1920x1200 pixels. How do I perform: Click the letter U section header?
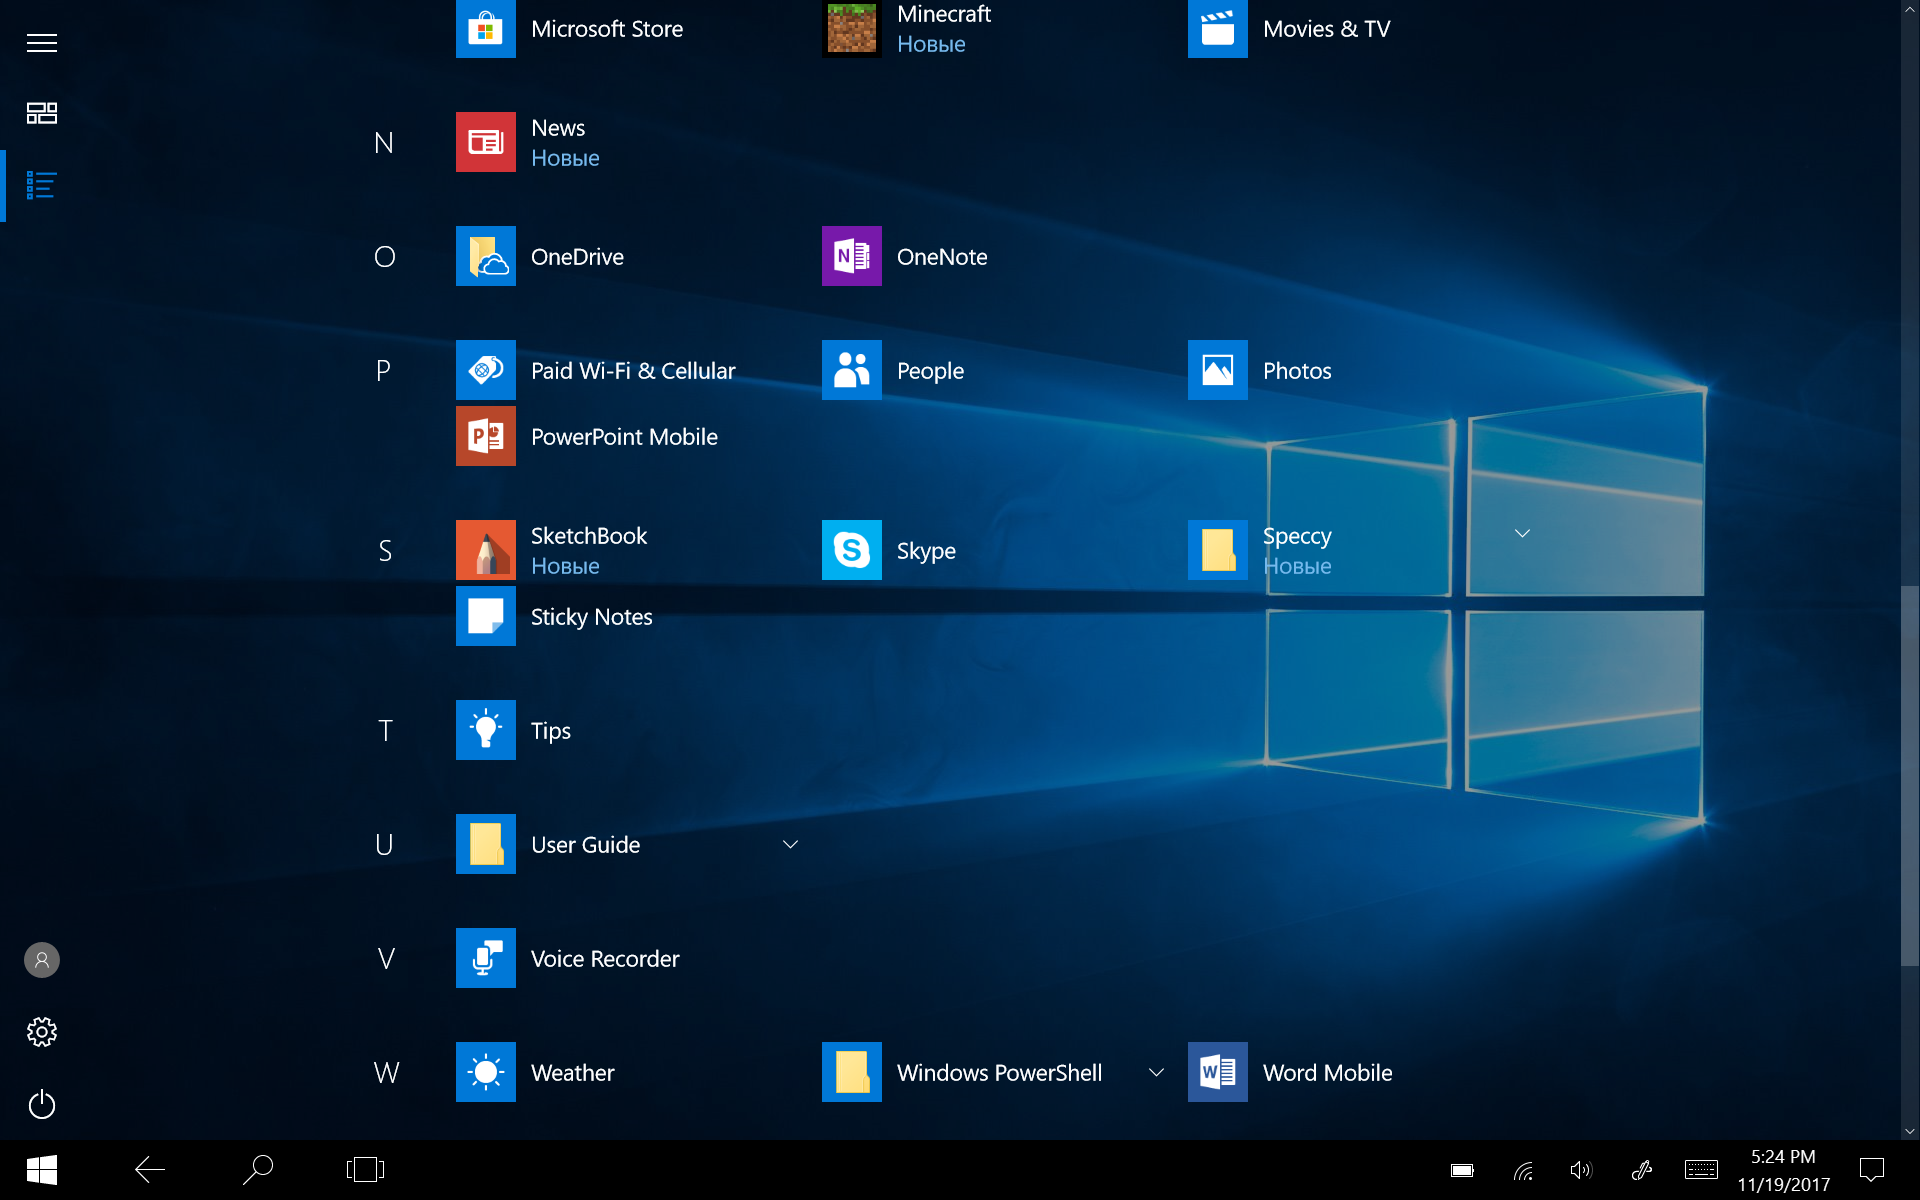pos(384,845)
